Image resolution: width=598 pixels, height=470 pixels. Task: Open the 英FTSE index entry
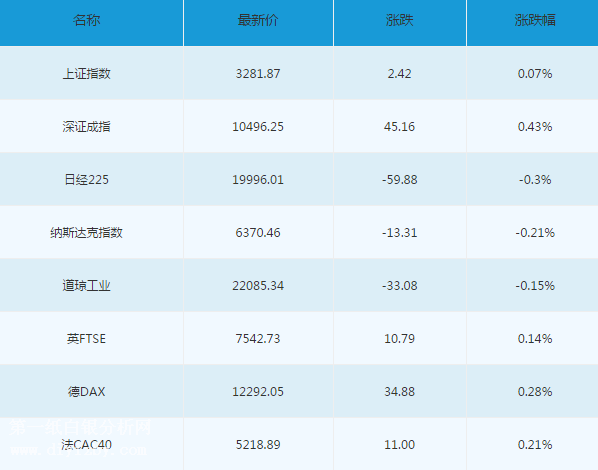click(87, 338)
